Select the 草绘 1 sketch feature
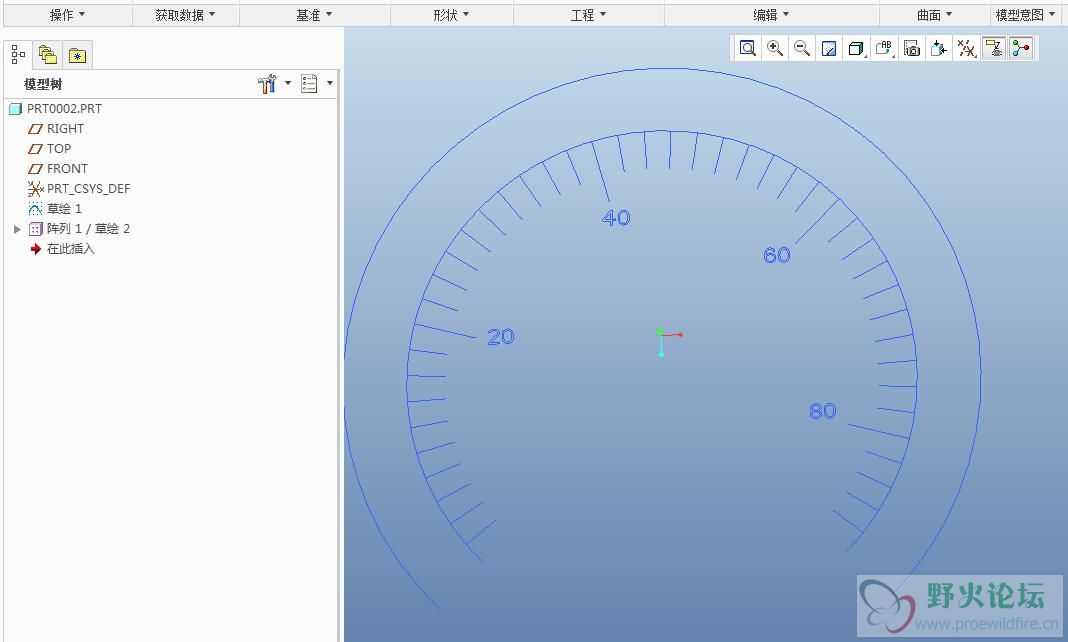Image resolution: width=1068 pixels, height=642 pixels. point(64,208)
